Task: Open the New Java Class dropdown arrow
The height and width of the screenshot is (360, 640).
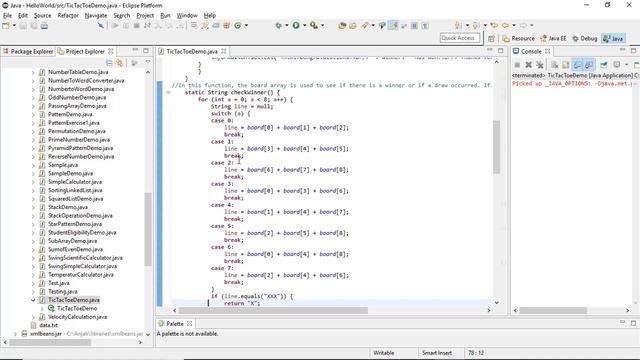Action: pos(246,26)
